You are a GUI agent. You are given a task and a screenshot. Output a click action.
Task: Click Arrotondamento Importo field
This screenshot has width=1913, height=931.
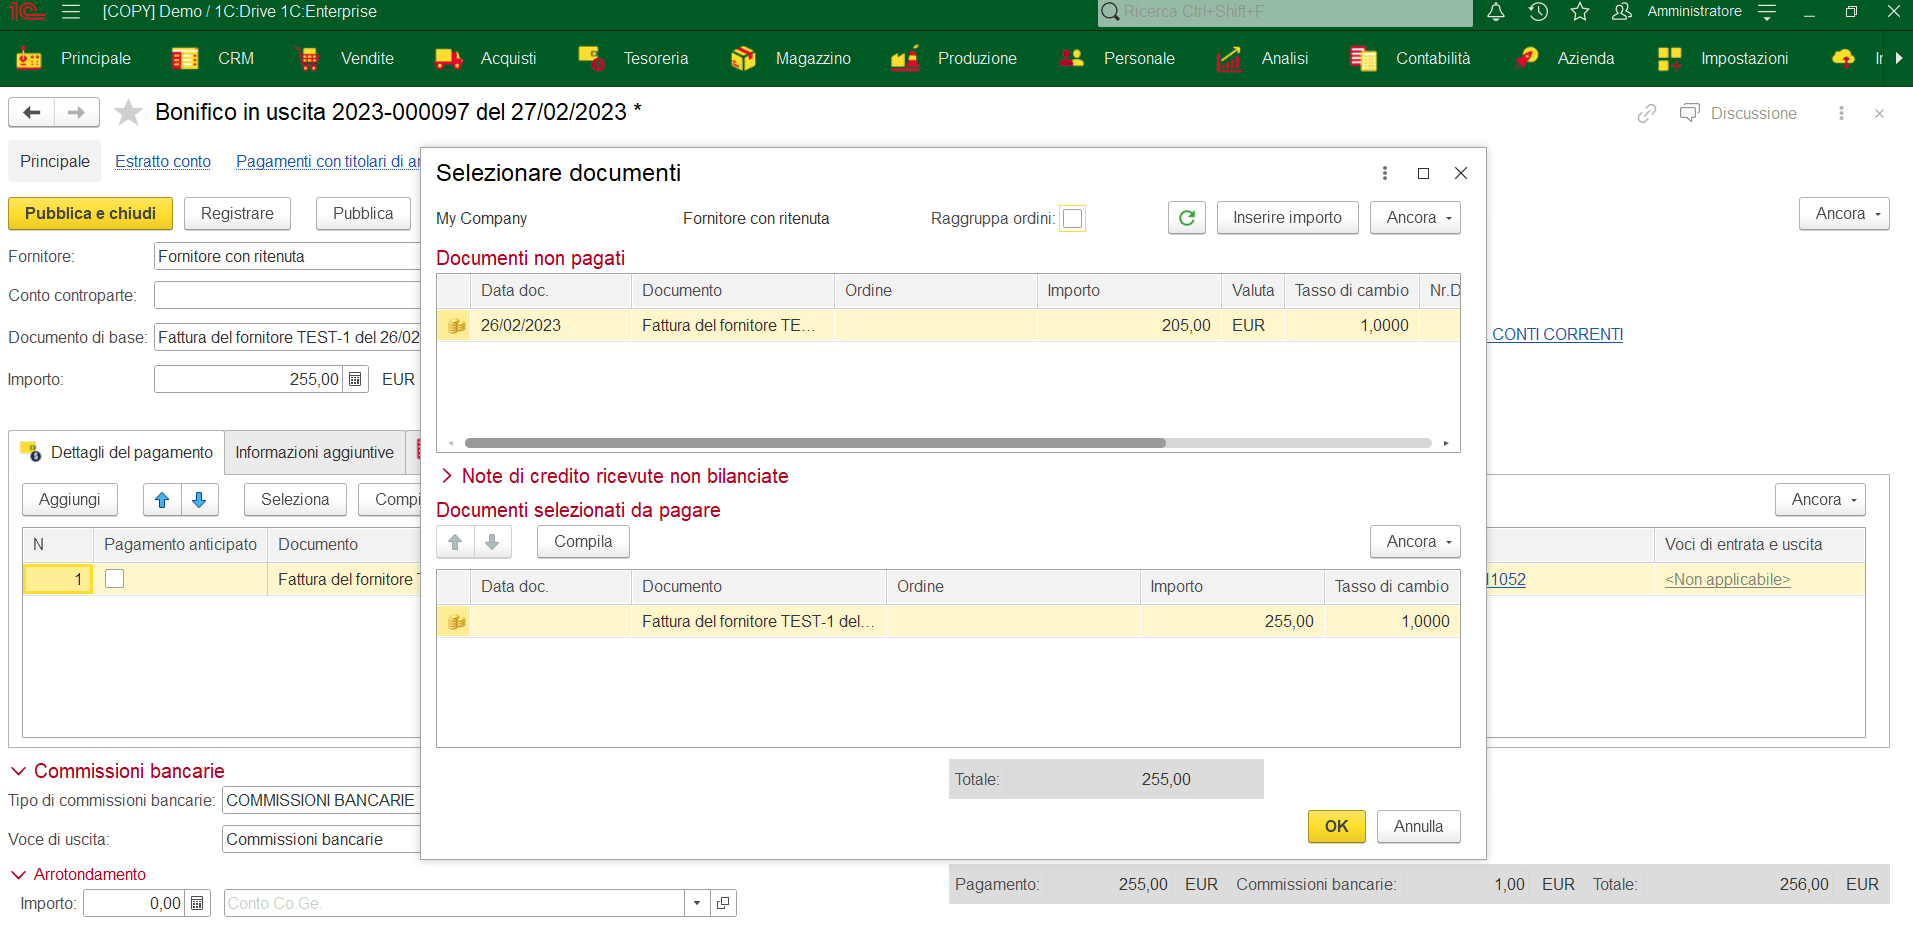pyautogui.click(x=134, y=903)
